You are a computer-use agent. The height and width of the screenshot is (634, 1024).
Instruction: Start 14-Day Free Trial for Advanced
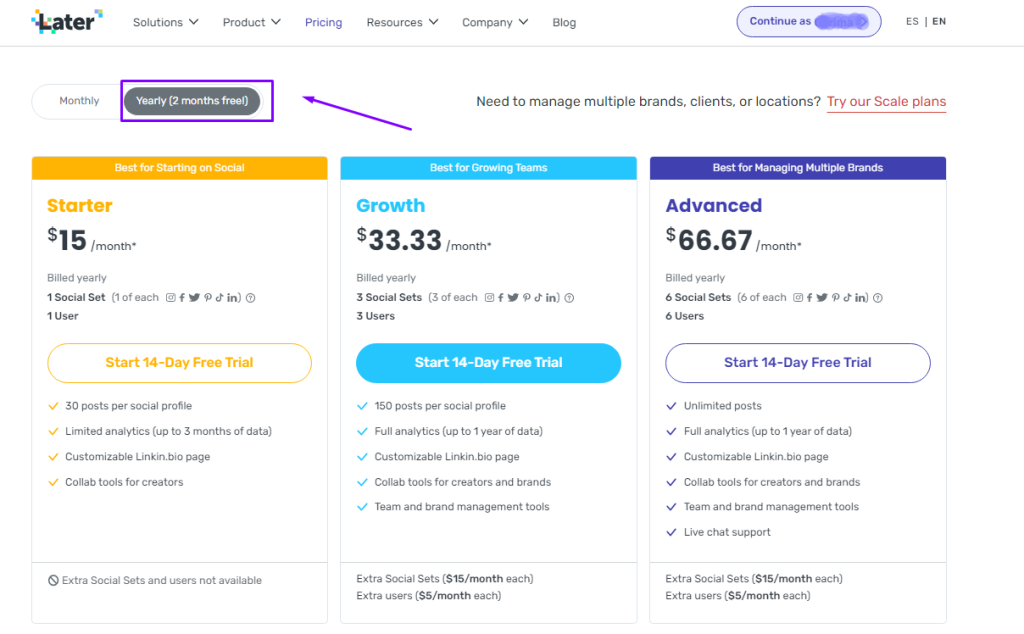point(797,362)
